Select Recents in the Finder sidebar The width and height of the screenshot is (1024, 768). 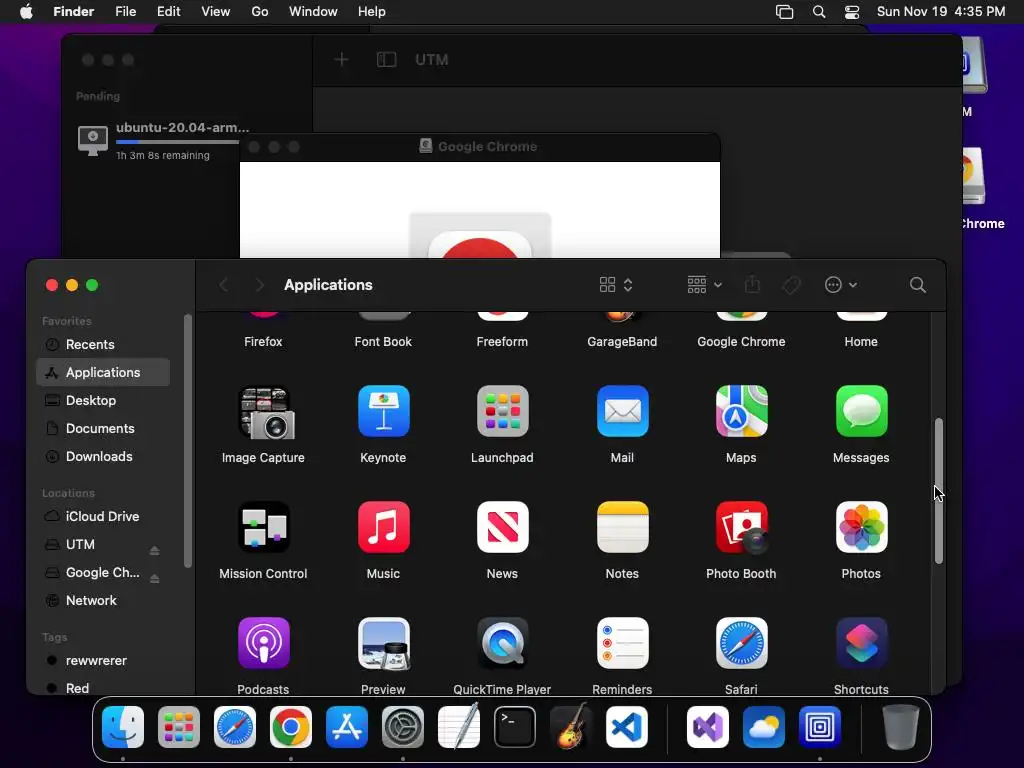coord(103,344)
